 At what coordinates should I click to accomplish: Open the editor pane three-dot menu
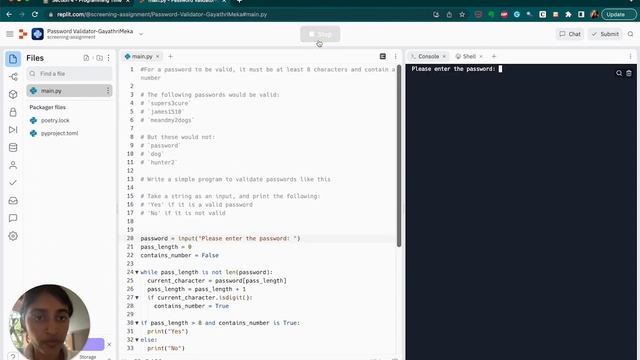point(395,56)
